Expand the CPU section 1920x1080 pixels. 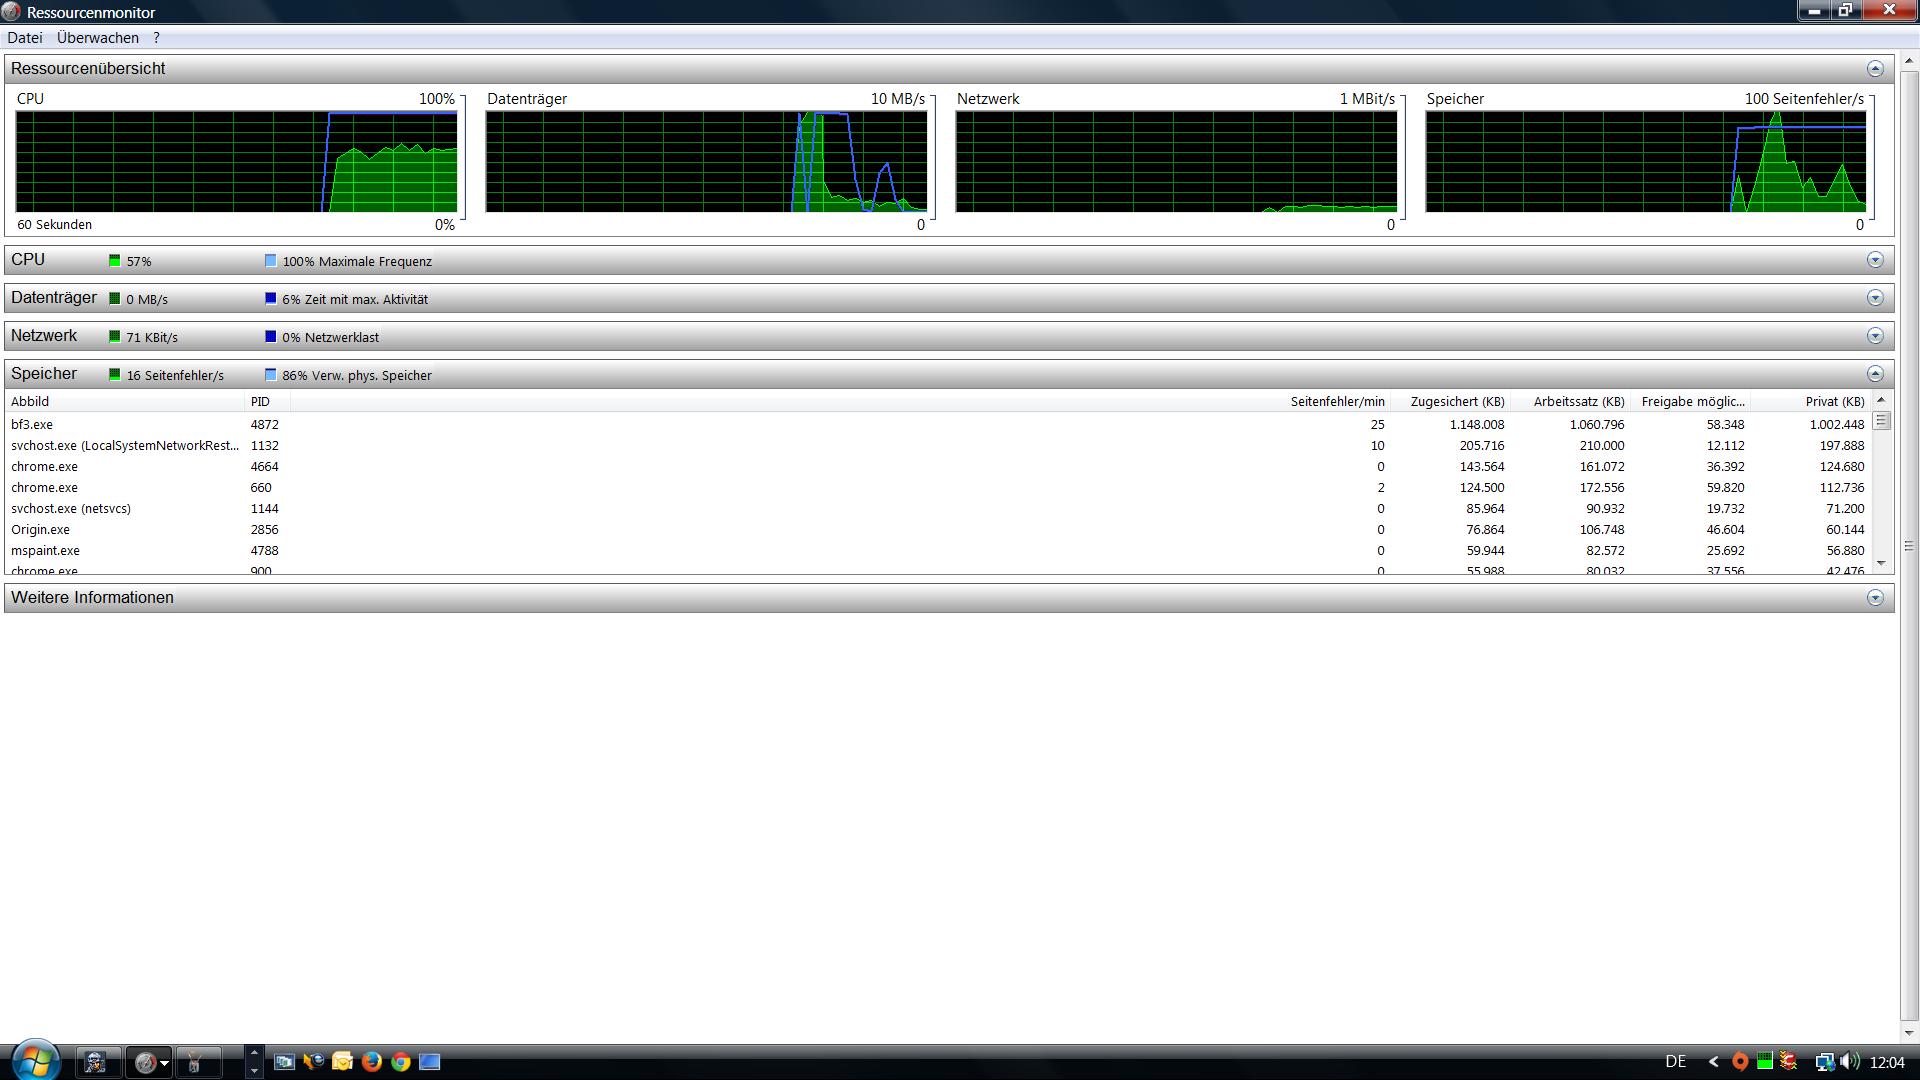[1875, 260]
